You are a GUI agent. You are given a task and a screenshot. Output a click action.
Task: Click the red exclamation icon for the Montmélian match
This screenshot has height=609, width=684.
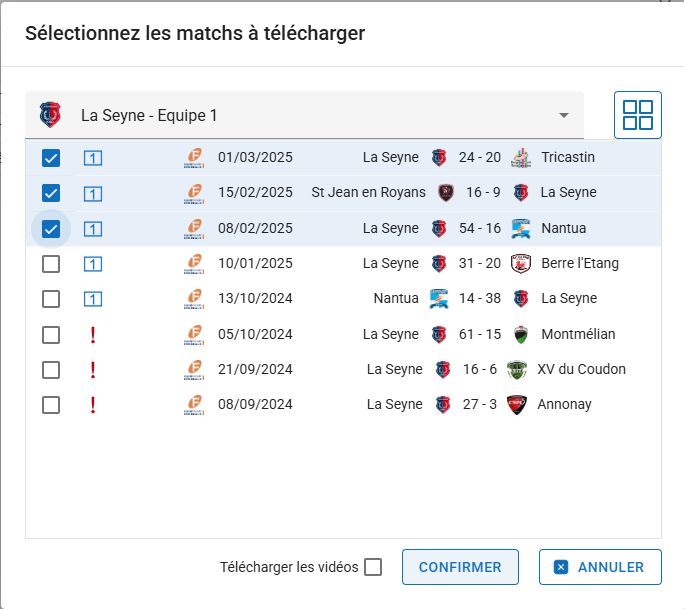click(93, 335)
